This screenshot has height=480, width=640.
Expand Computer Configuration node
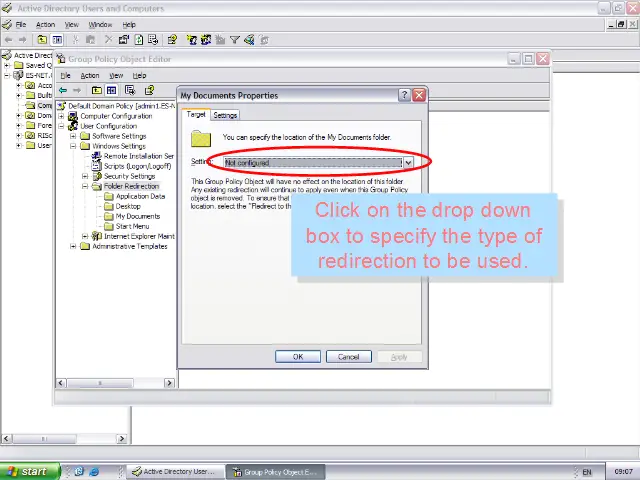coord(61,116)
